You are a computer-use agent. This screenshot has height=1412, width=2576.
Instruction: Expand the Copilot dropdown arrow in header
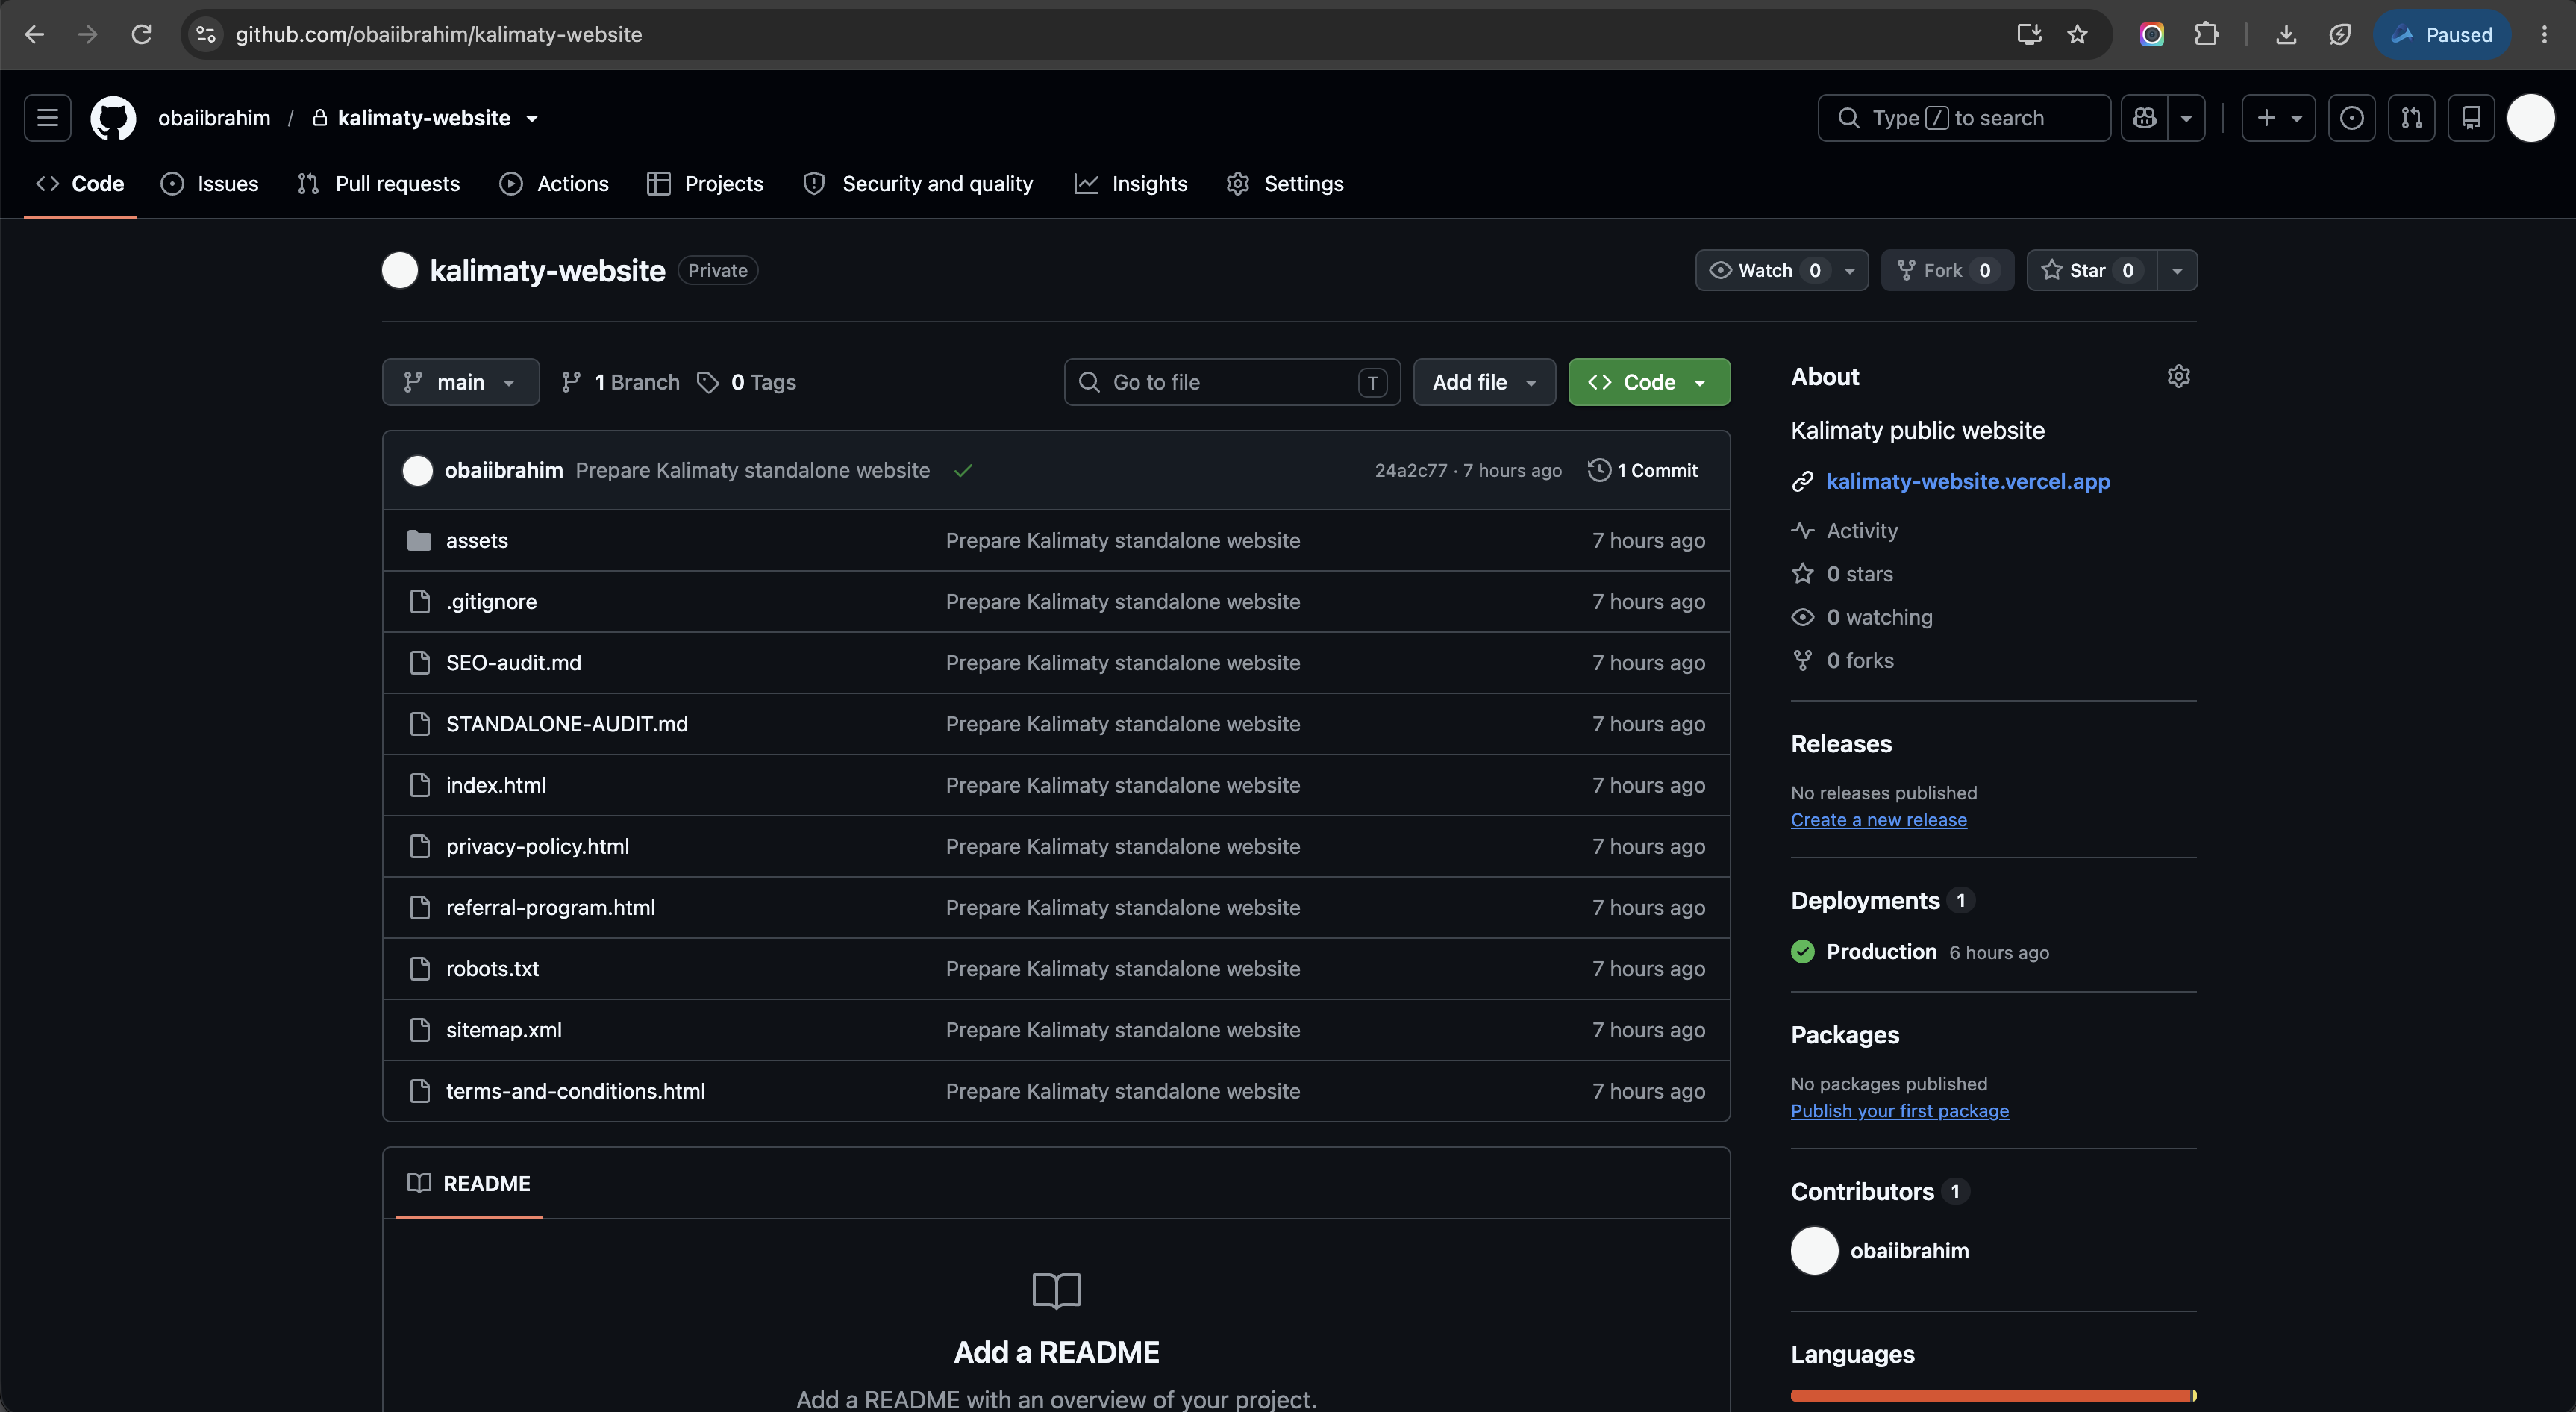coord(2186,118)
